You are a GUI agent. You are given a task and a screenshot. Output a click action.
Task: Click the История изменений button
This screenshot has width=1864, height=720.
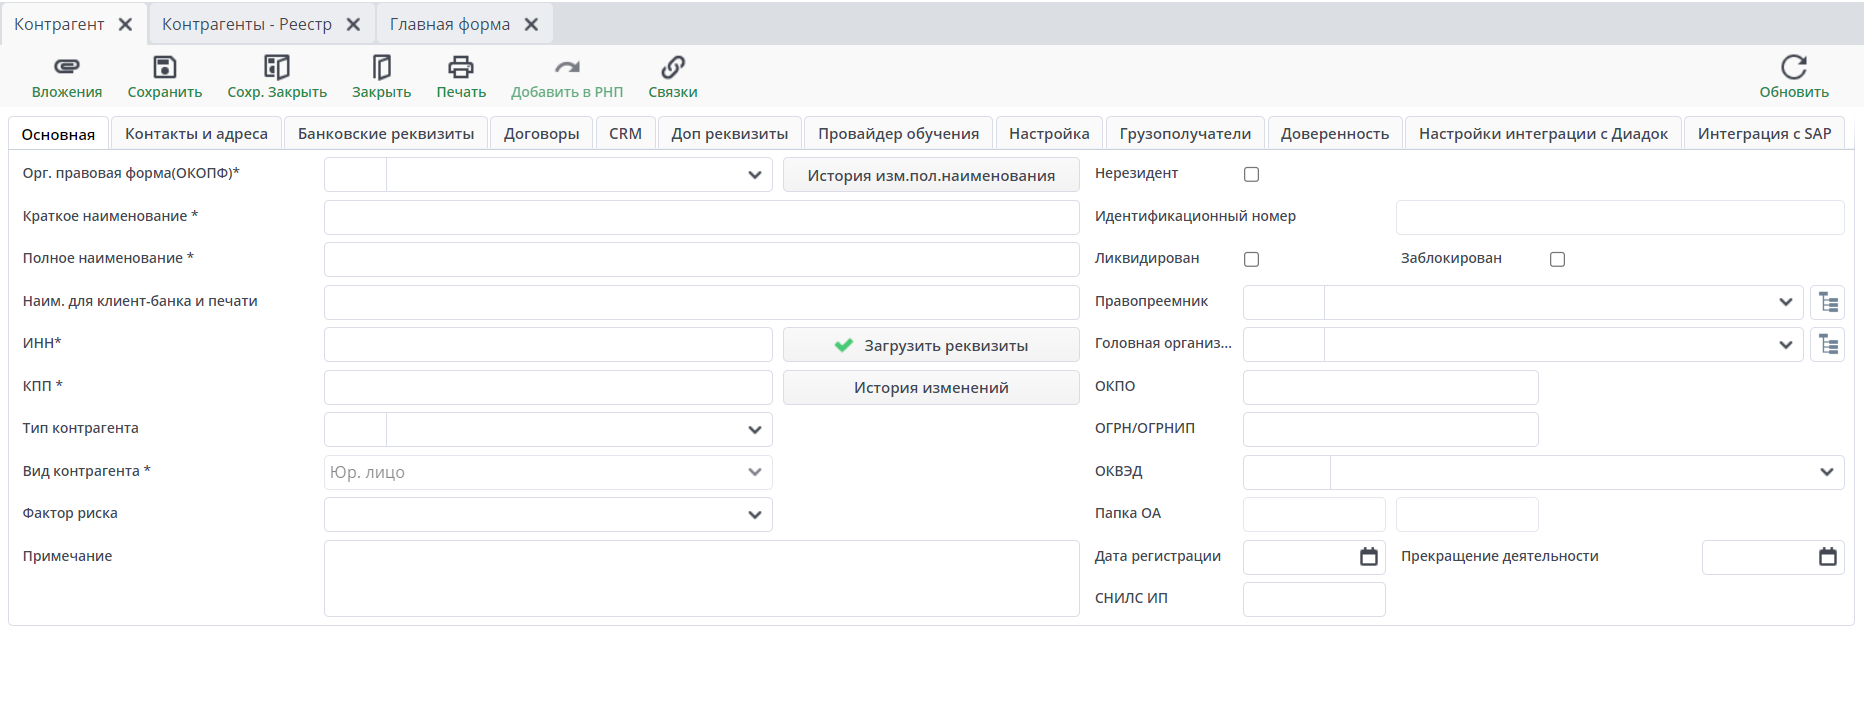[931, 388]
